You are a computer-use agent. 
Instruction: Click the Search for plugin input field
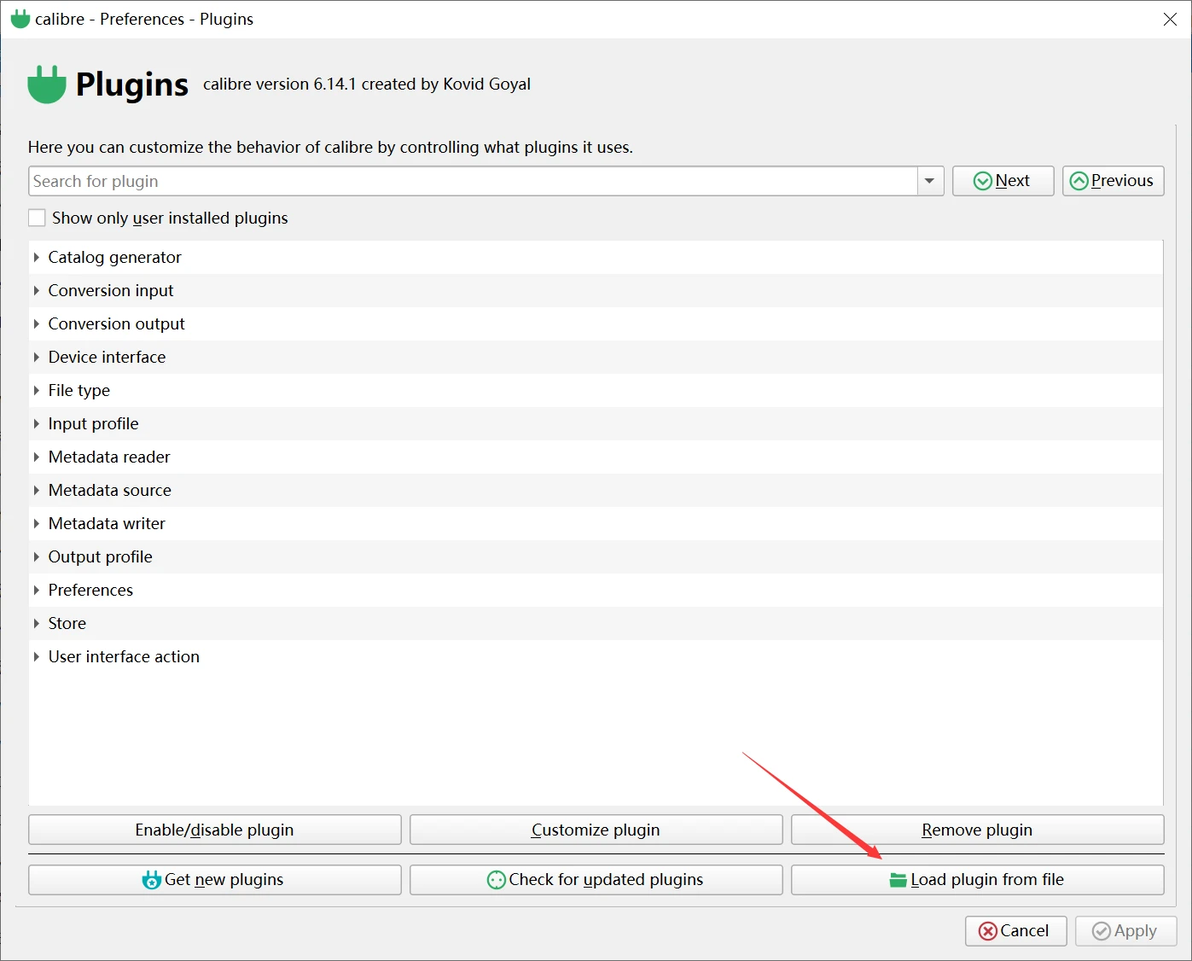473,181
